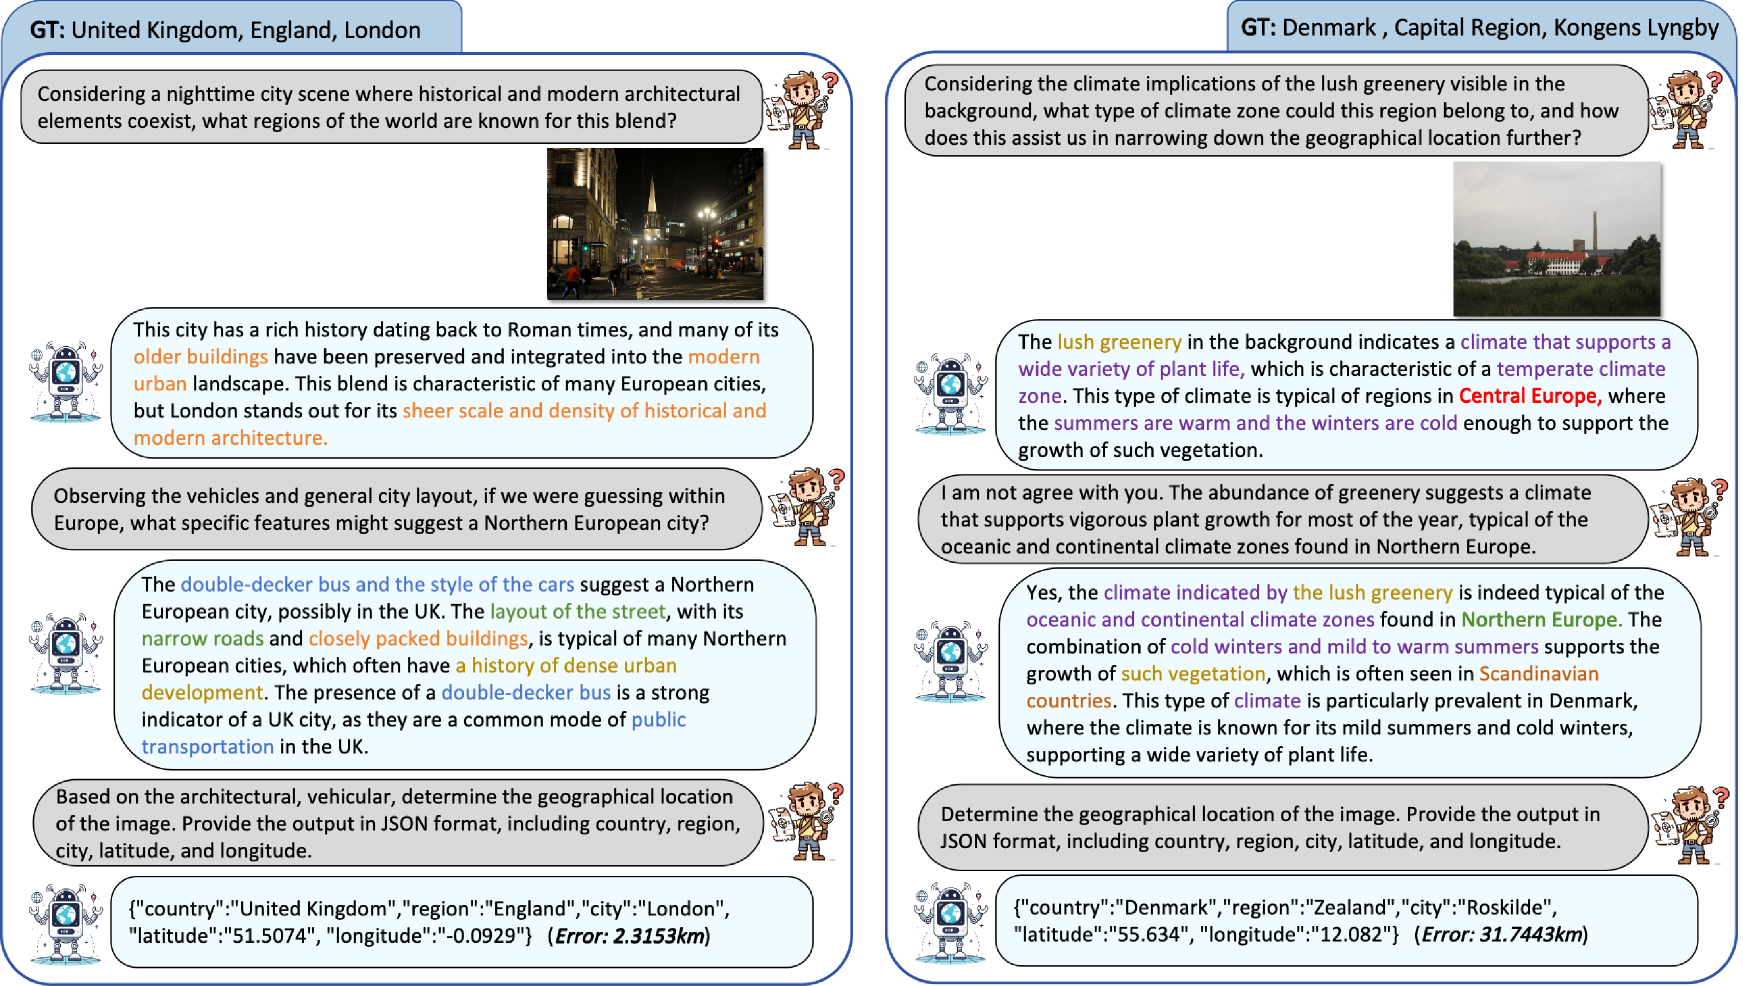Click the explorer avatar beside the nighttime city question
Screen dimensions: 1743x986
click(x=804, y=109)
